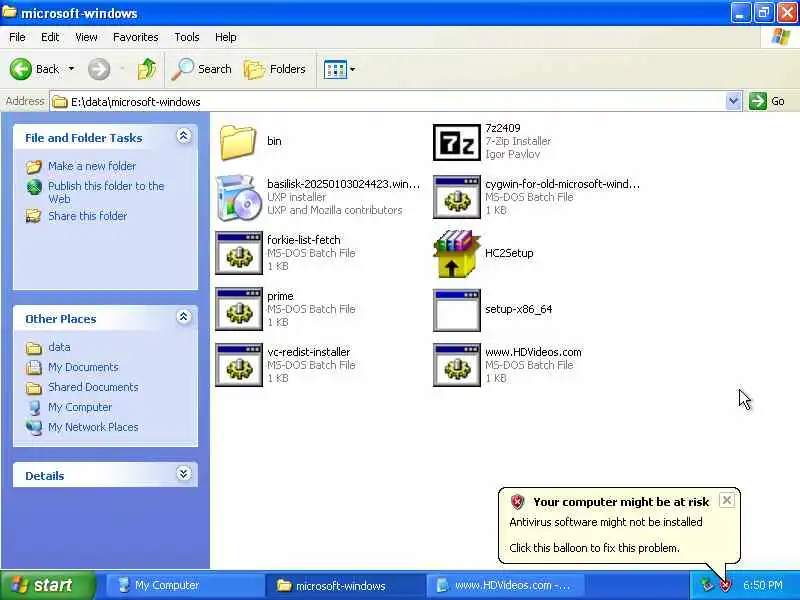The image size is (800, 600).
Task: Select the setup-x86_64 program icon
Action: tap(457, 310)
